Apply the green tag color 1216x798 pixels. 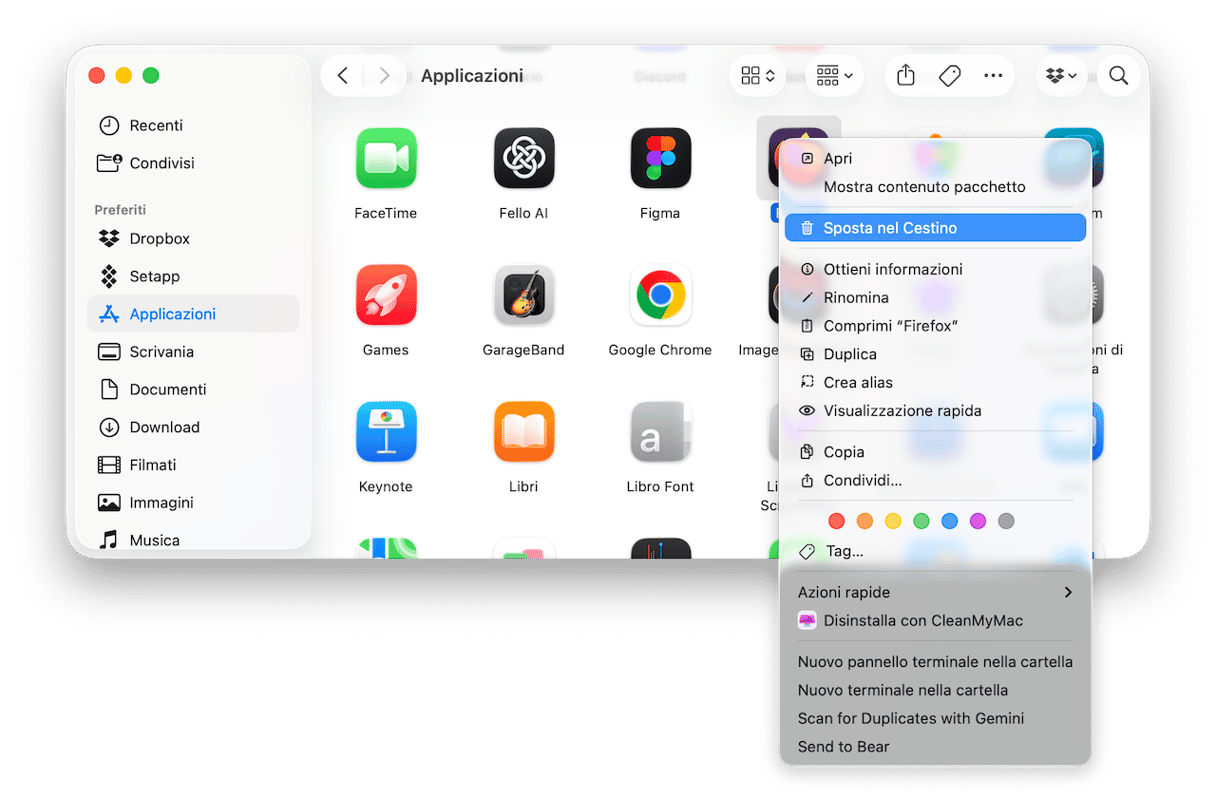pyautogui.click(x=922, y=521)
